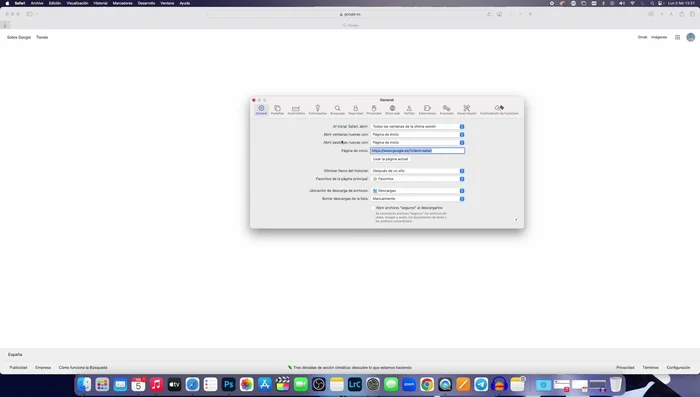Open a new tab with plus button
The width and height of the screenshot is (700, 397).
click(530, 14)
